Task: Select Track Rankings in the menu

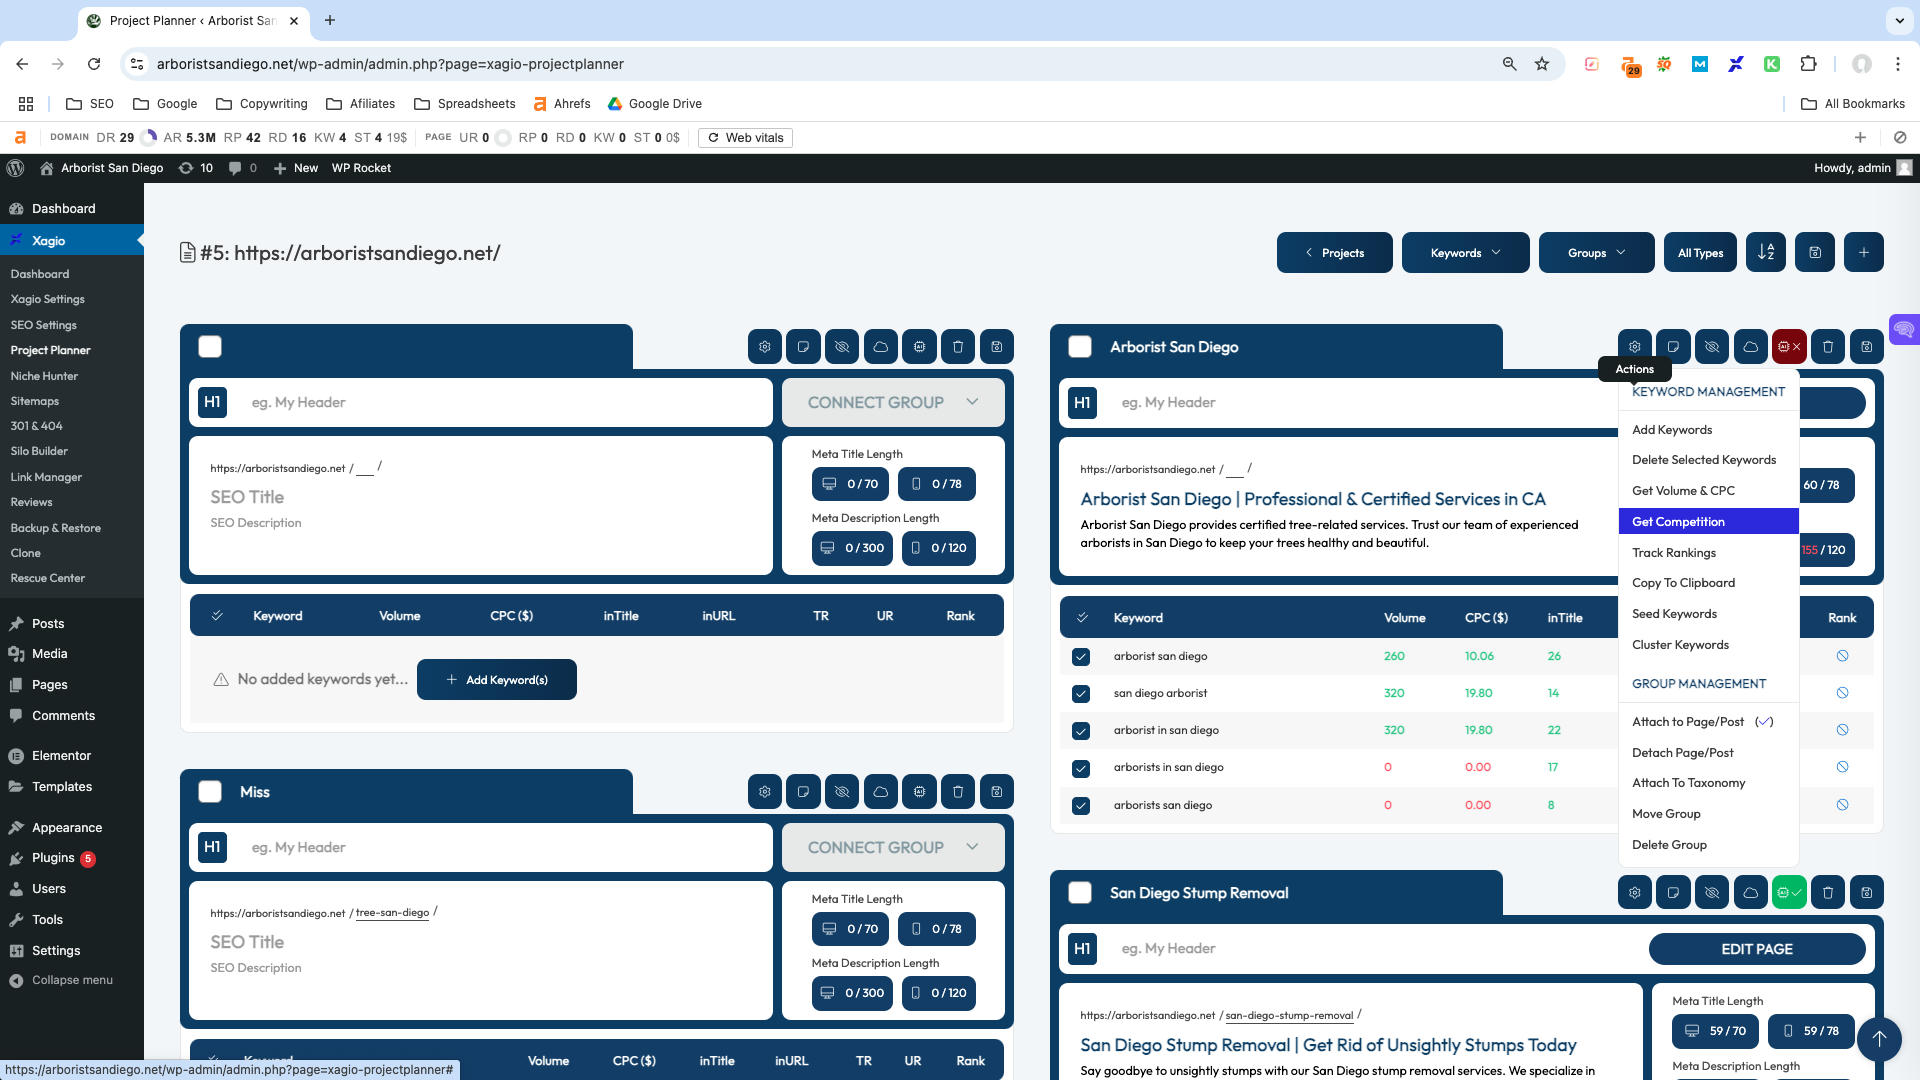Action: pyautogui.click(x=1708, y=552)
